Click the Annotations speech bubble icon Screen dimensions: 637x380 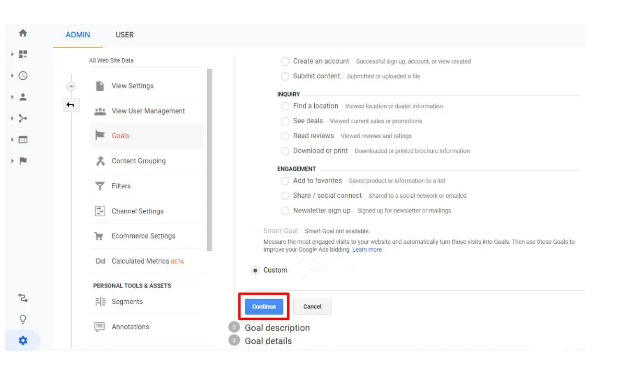pyautogui.click(x=100, y=327)
